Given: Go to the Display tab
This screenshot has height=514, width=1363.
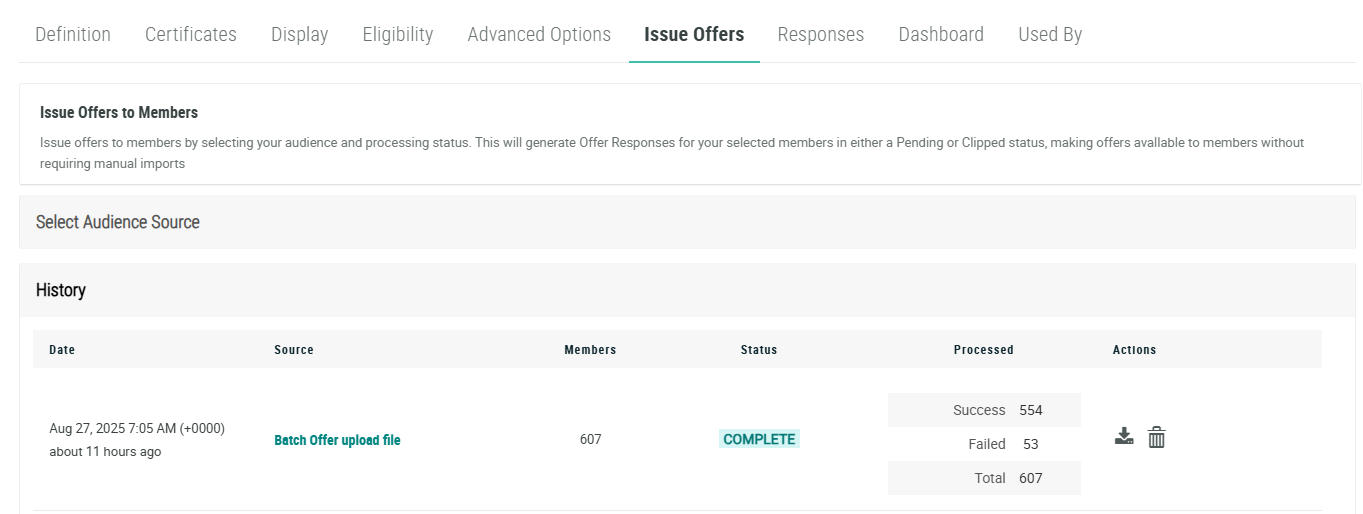Looking at the screenshot, I should click(x=299, y=34).
